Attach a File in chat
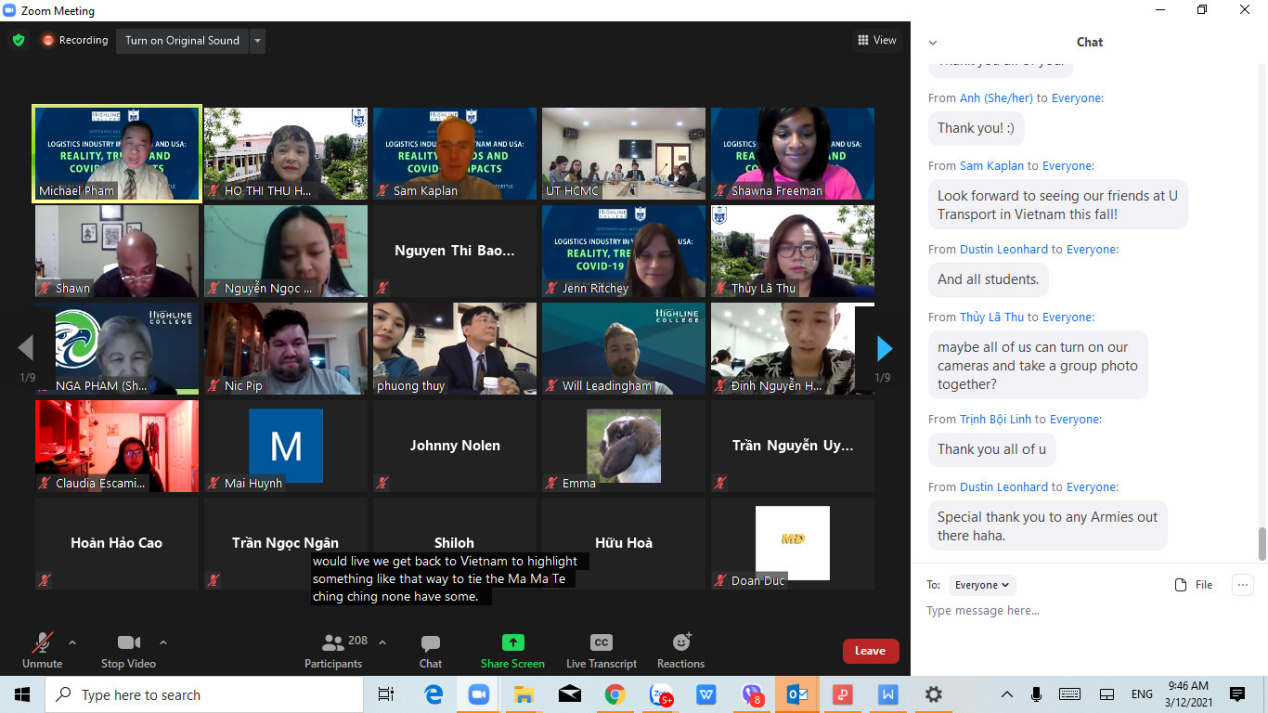The height and width of the screenshot is (713, 1268). click(x=1193, y=585)
